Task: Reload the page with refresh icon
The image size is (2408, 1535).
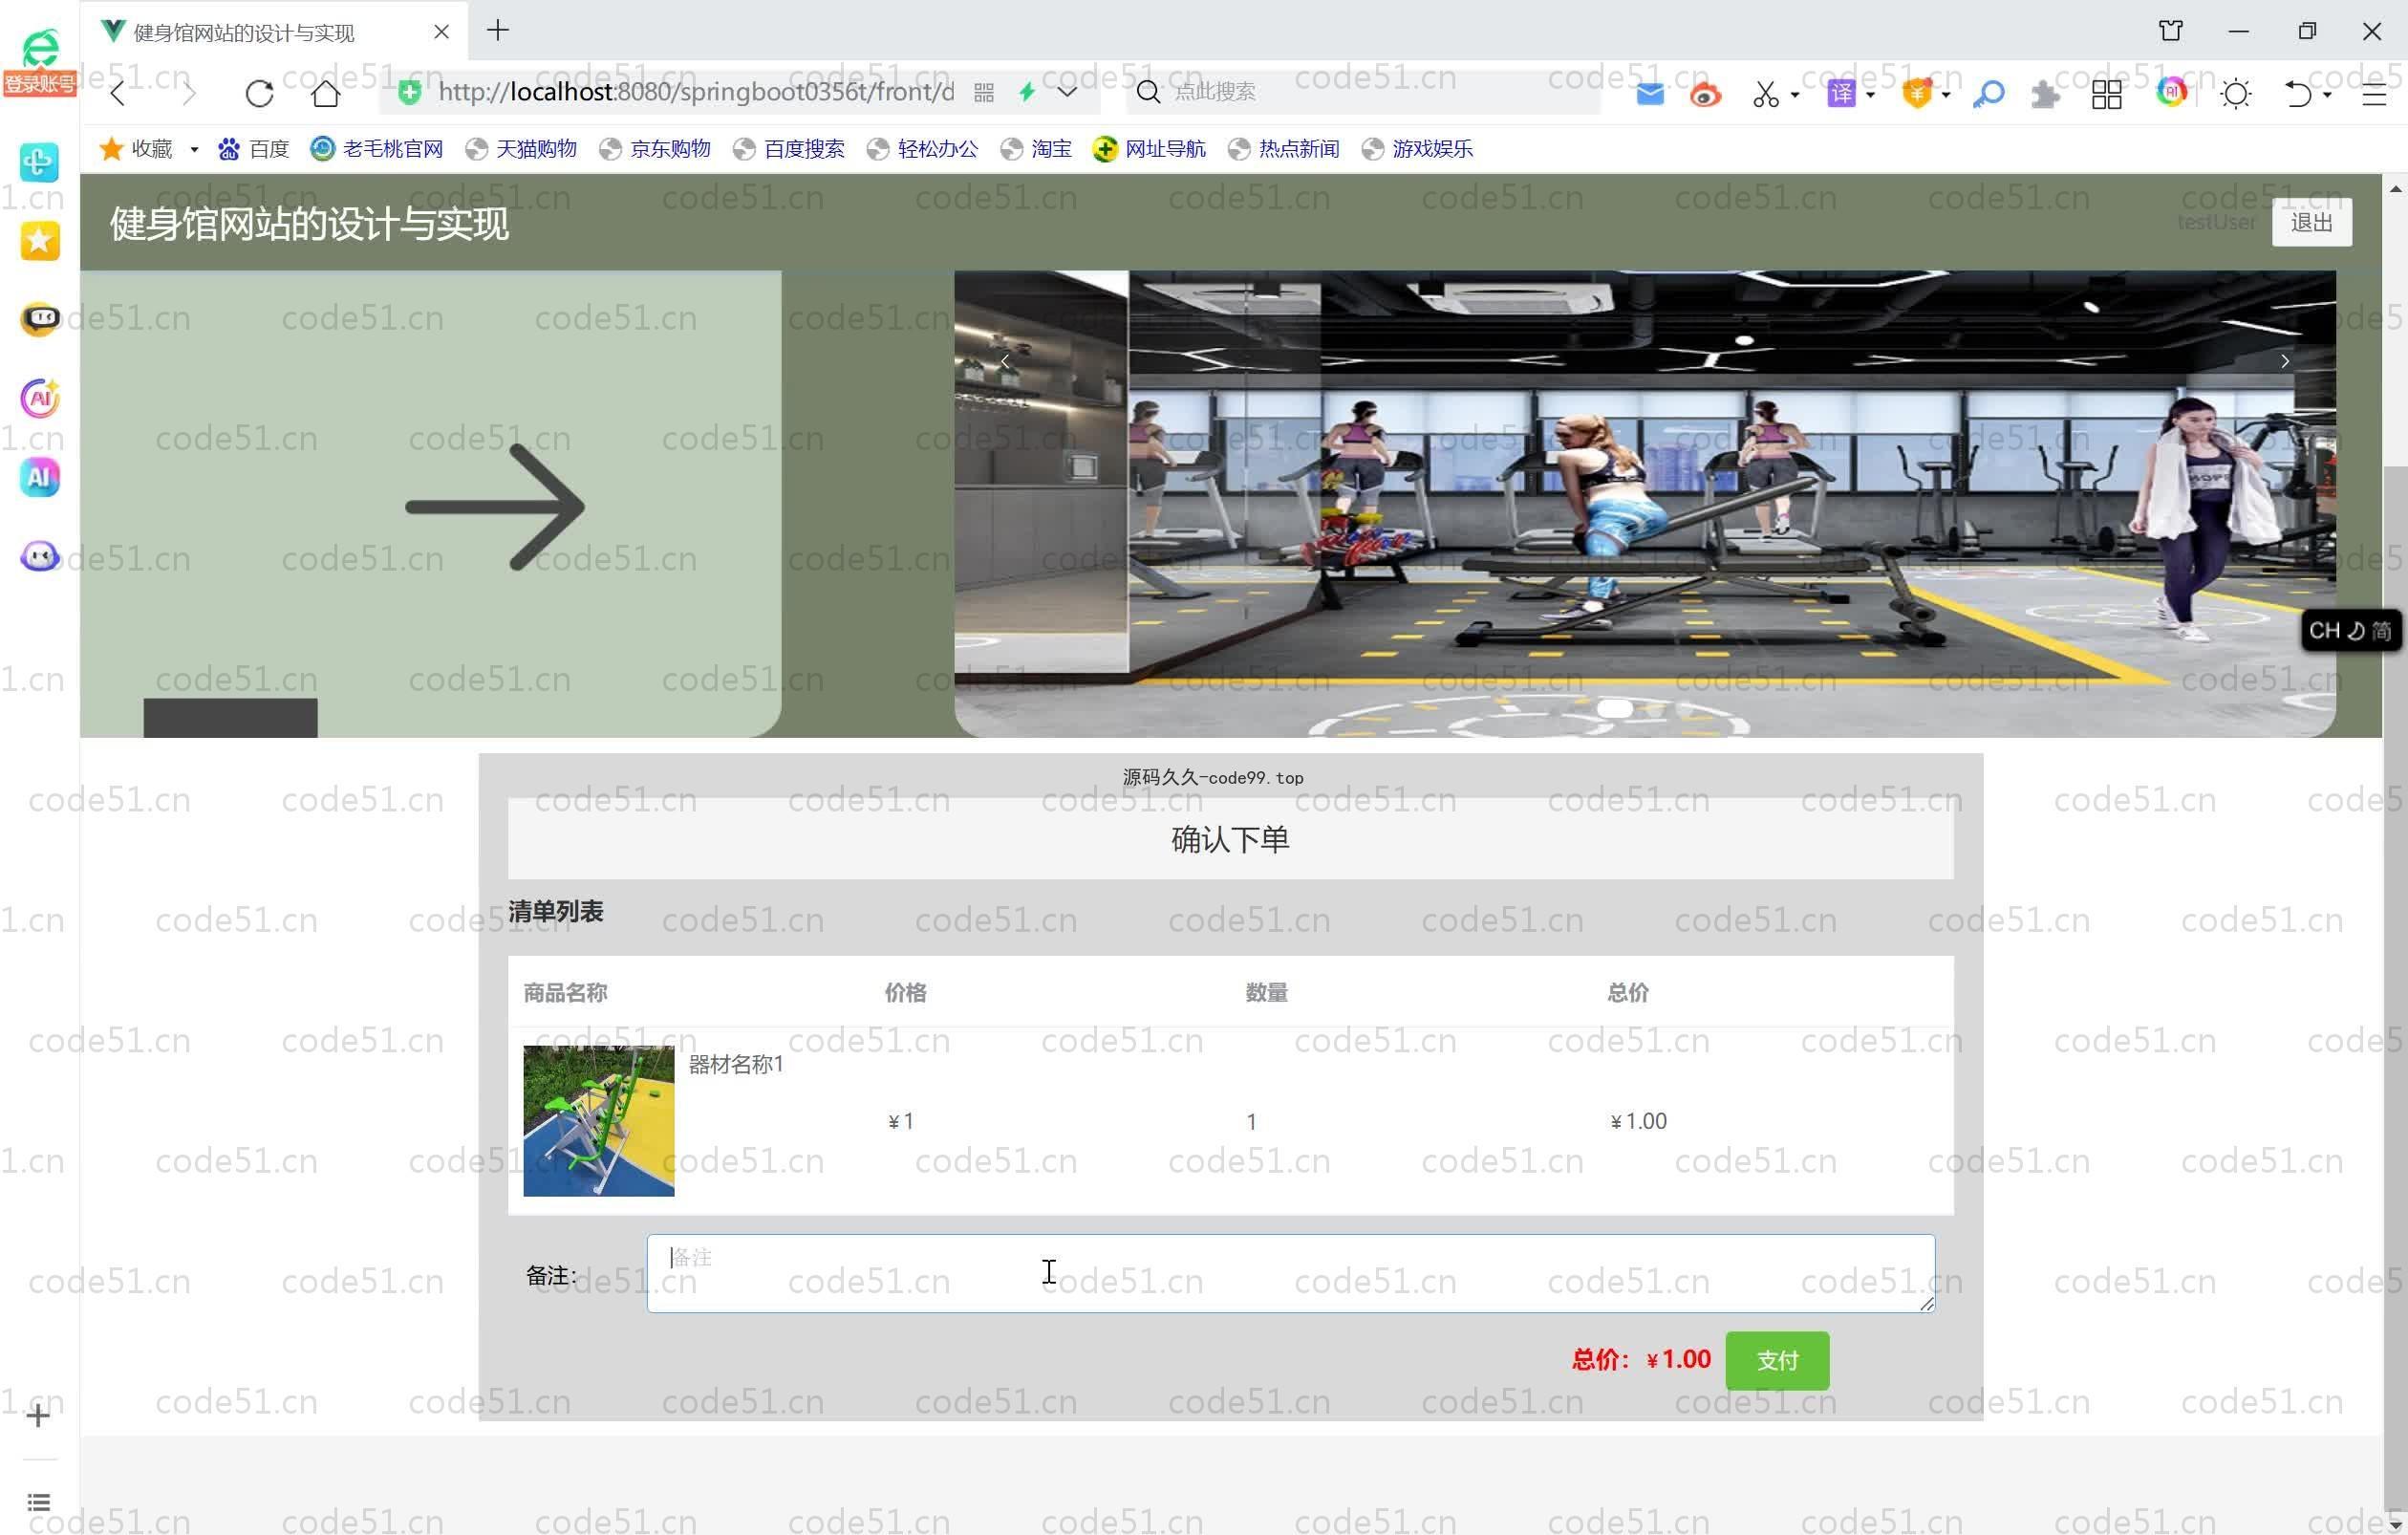Action: point(259,93)
